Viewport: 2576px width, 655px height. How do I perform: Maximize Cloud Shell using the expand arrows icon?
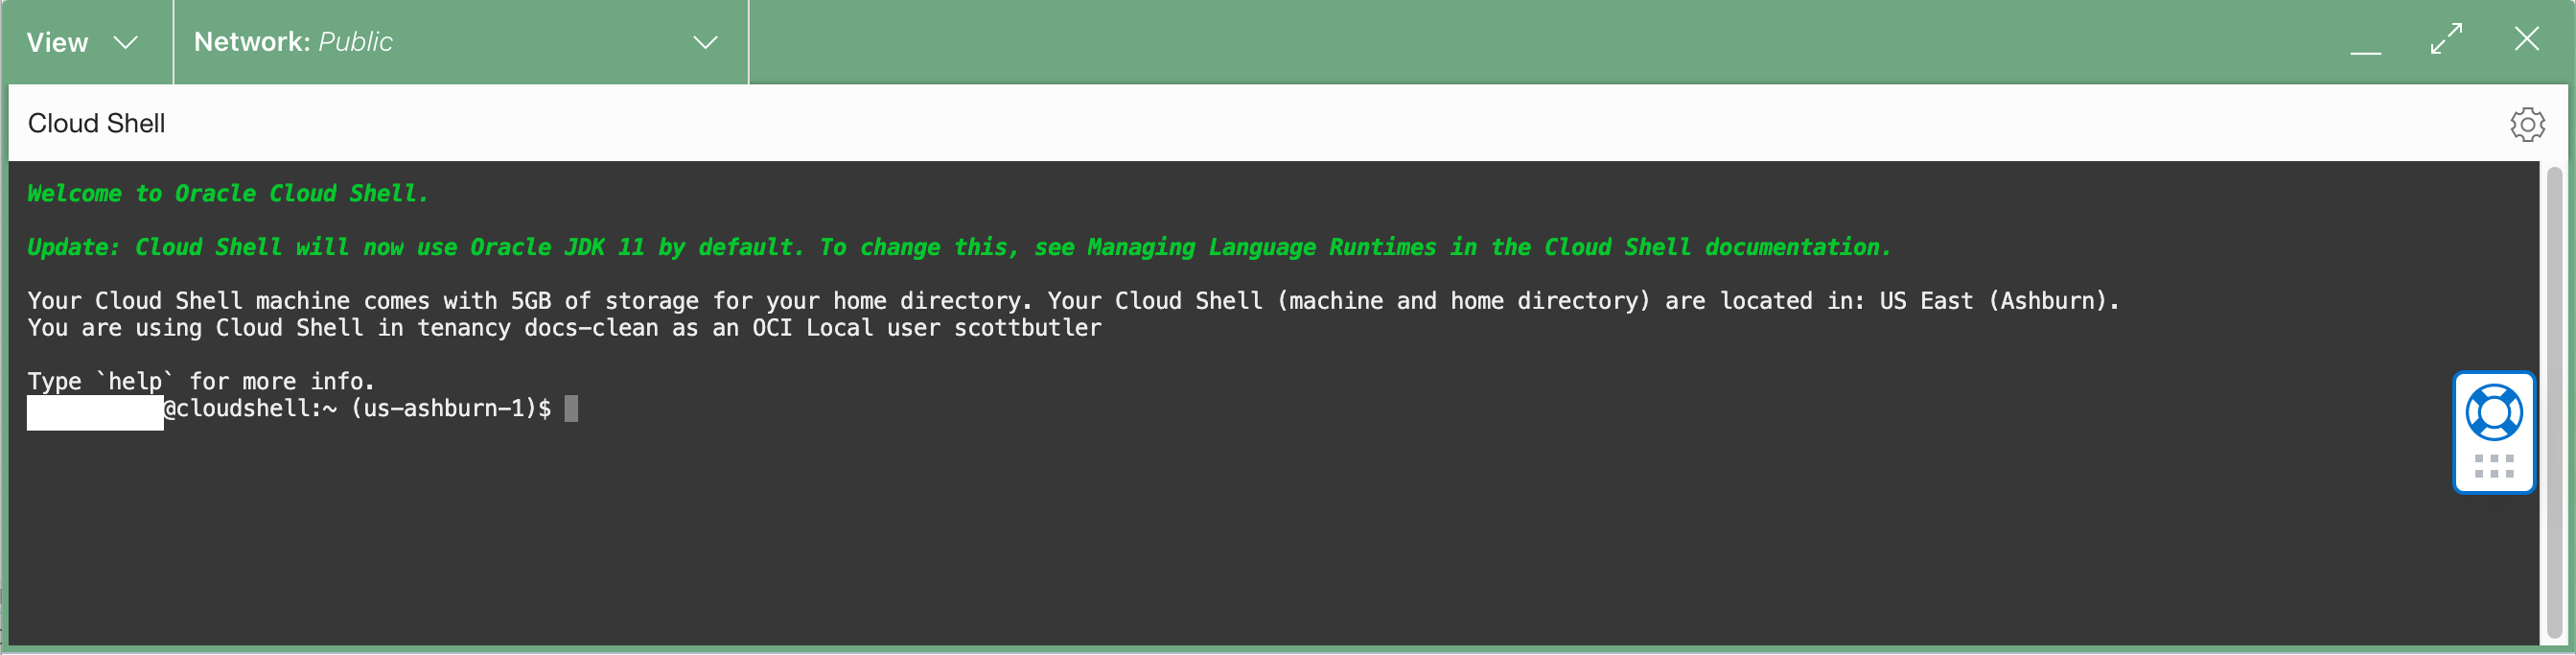(2447, 40)
